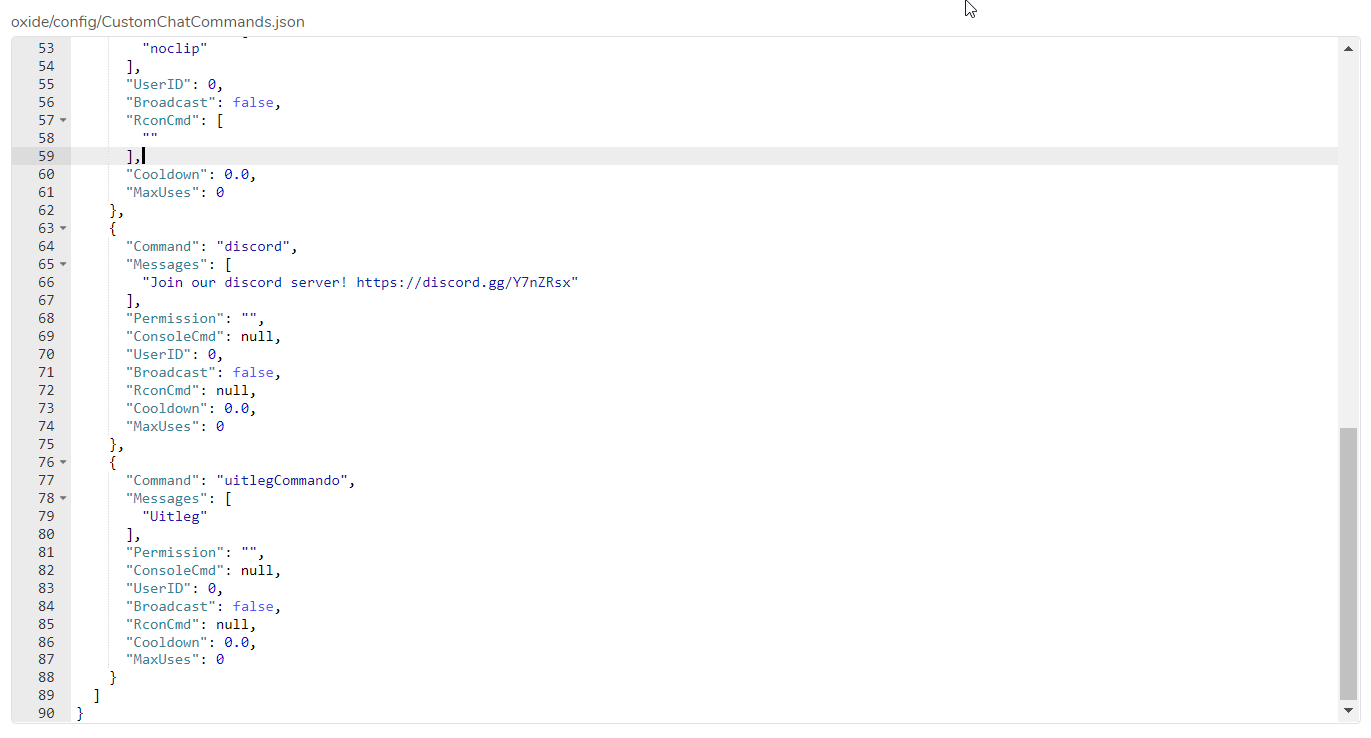Click line number 59 in the gutter
This screenshot has height=738, width=1371.
tap(46, 156)
